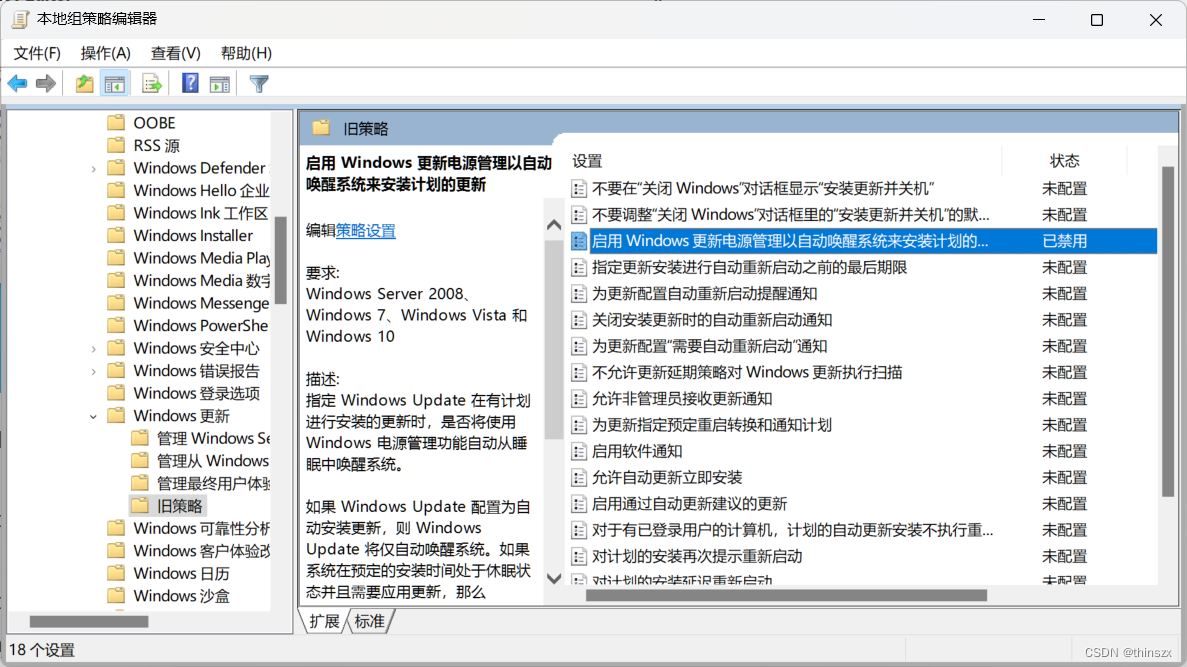
Task: Click the Back arrow toolbar icon
Action: pyautogui.click(x=17, y=83)
